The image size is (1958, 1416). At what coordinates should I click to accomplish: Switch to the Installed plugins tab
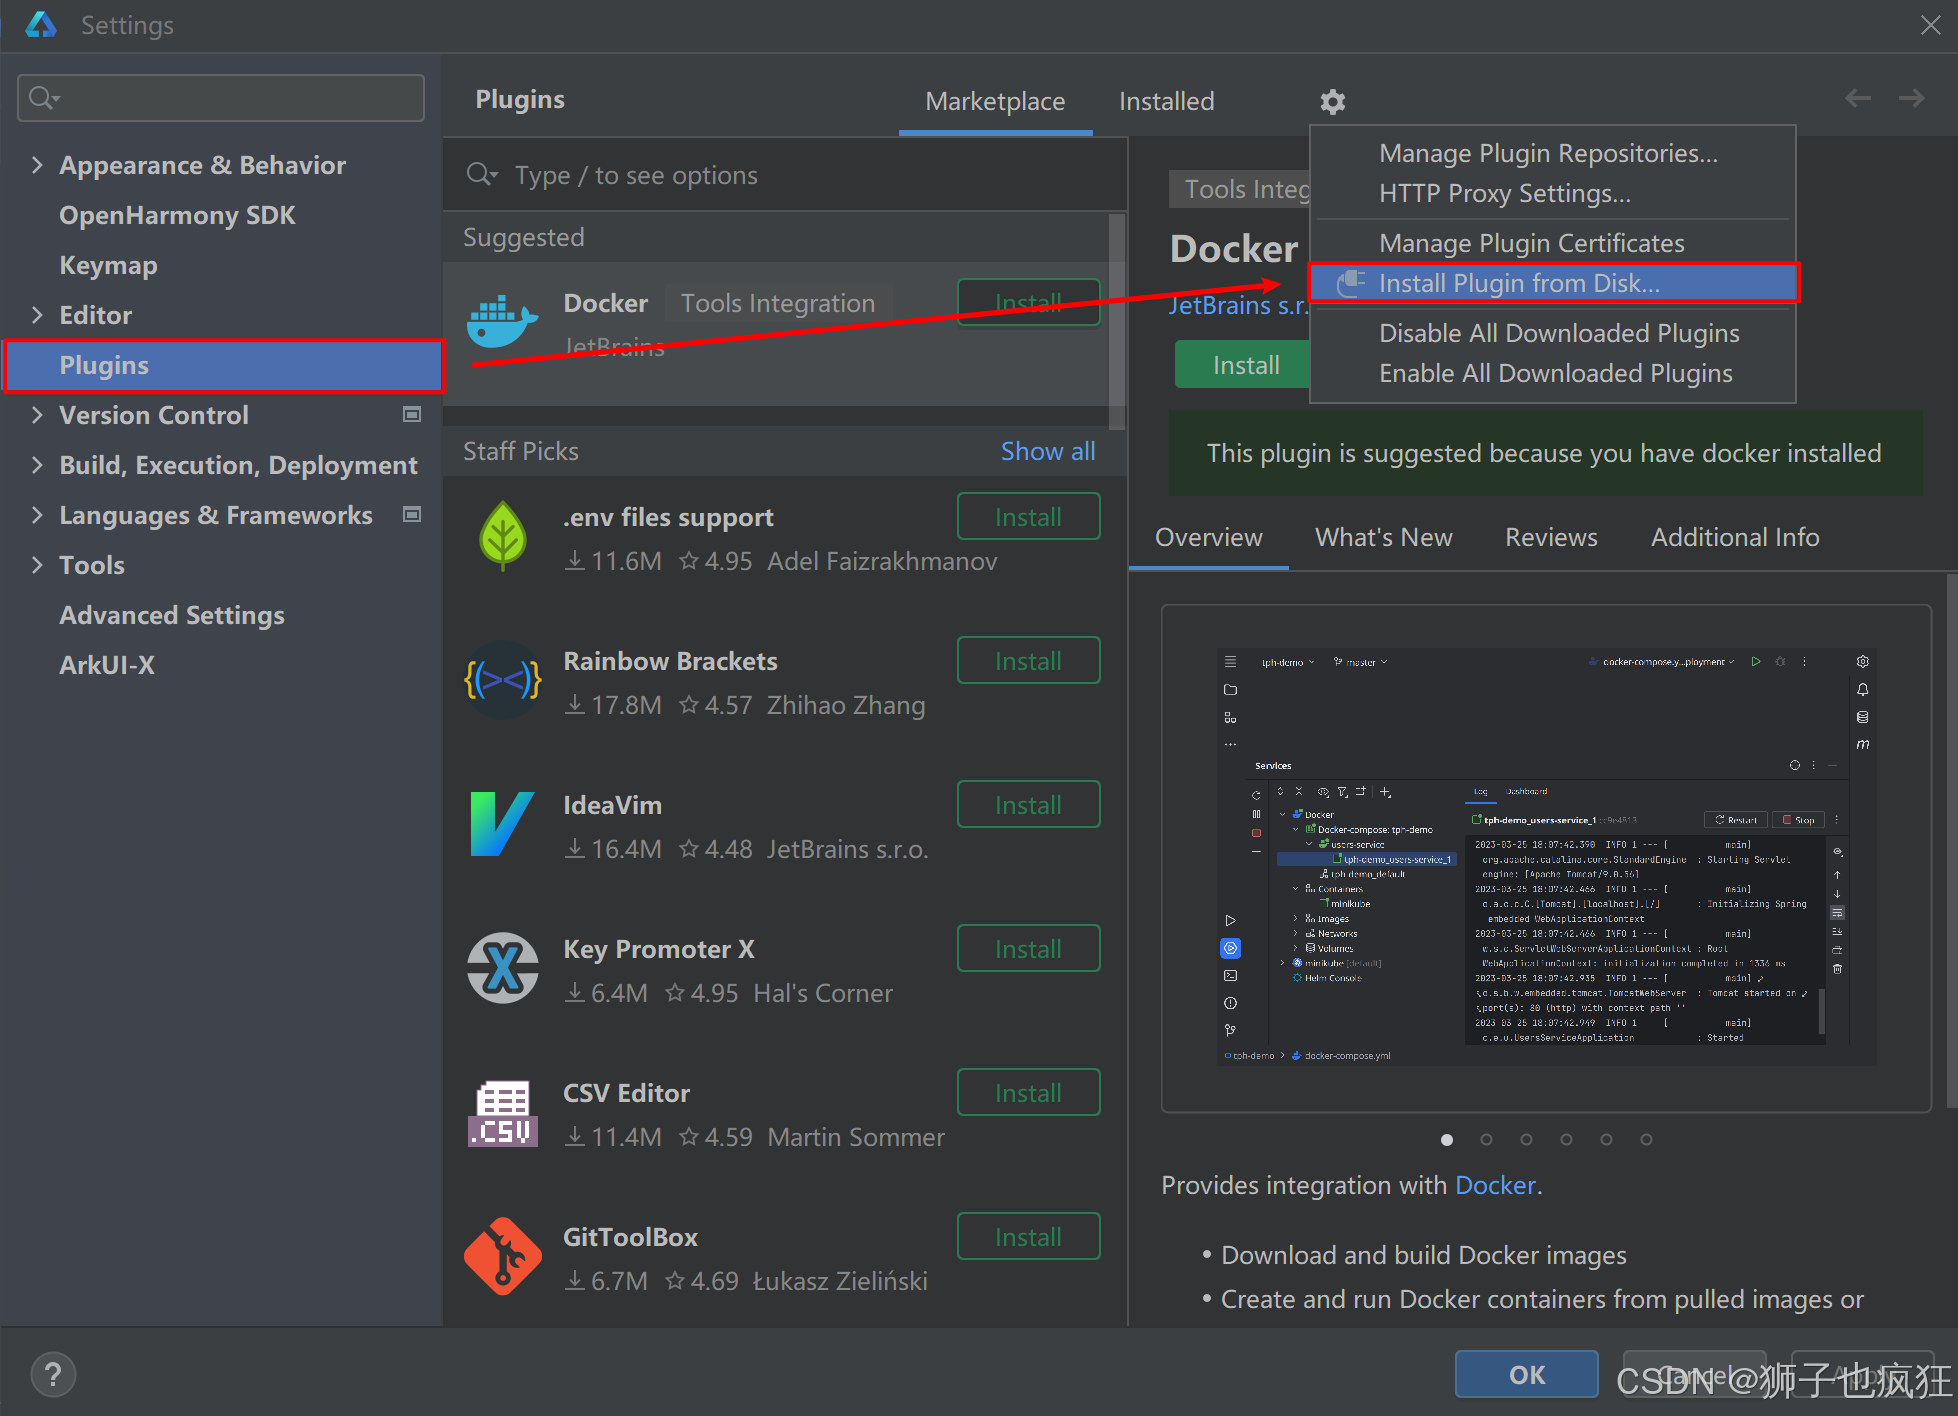coord(1166,102)
